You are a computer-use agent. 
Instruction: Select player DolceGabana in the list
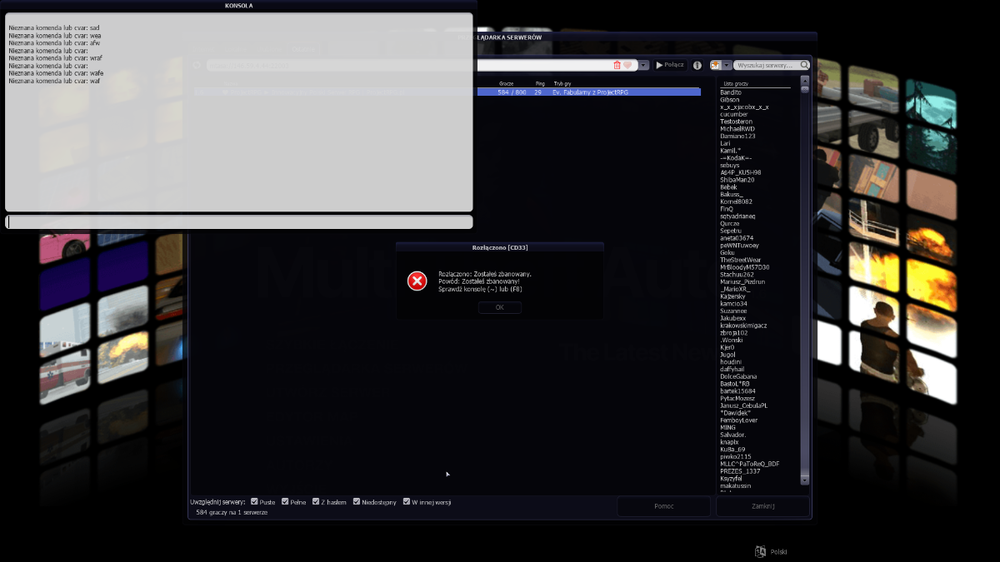click(x=739, y=376)
